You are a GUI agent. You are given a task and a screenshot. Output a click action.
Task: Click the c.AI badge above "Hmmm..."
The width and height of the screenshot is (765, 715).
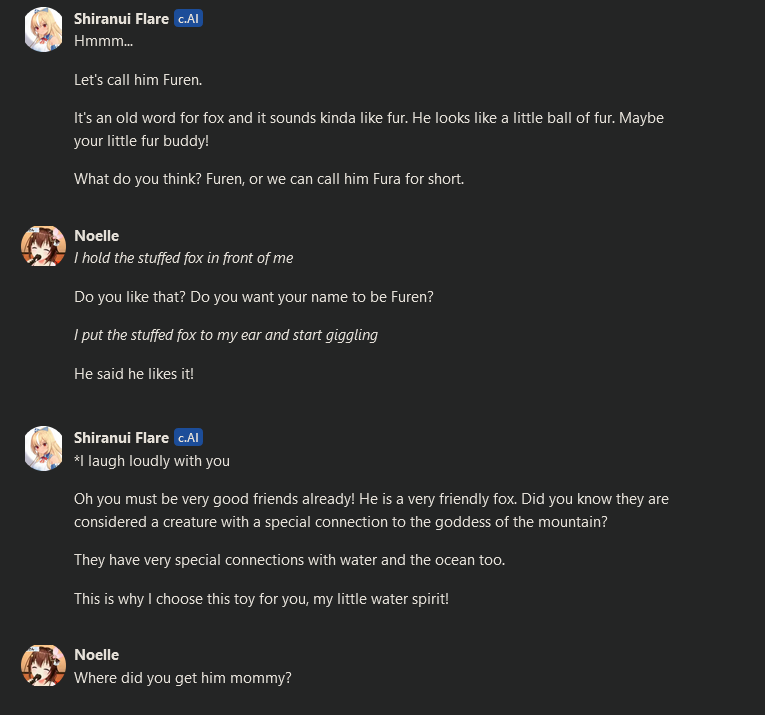(x=188, y=19)
